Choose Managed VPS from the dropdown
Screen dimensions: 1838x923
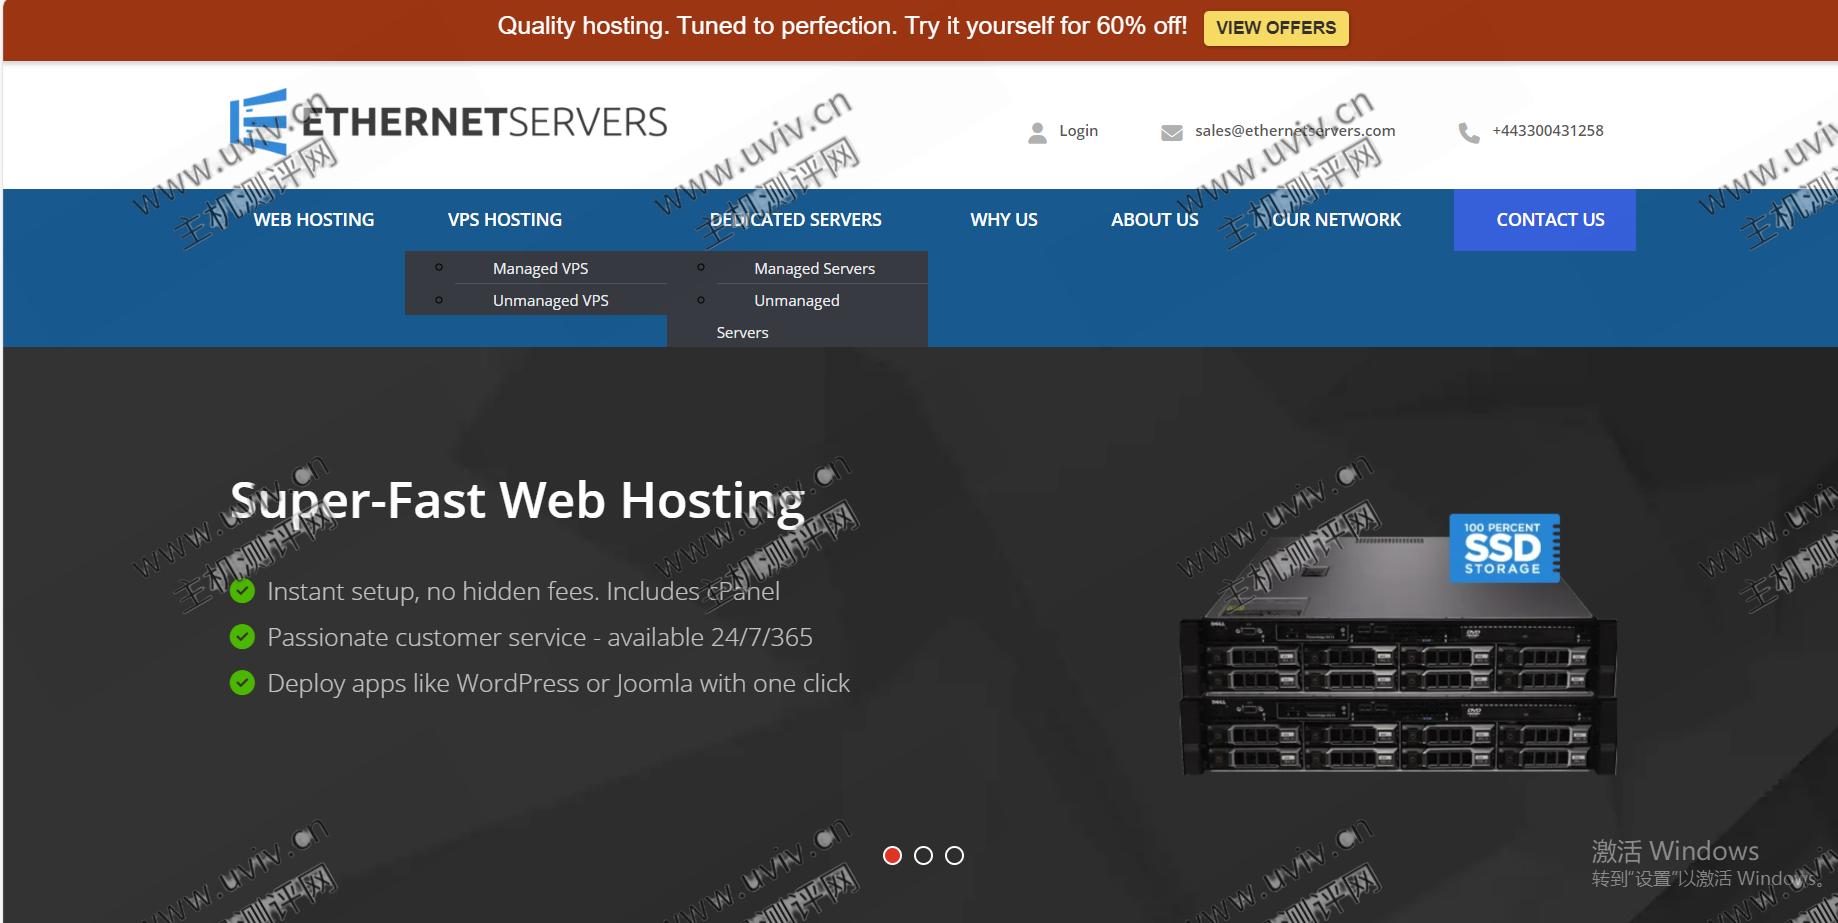point(540,268)
